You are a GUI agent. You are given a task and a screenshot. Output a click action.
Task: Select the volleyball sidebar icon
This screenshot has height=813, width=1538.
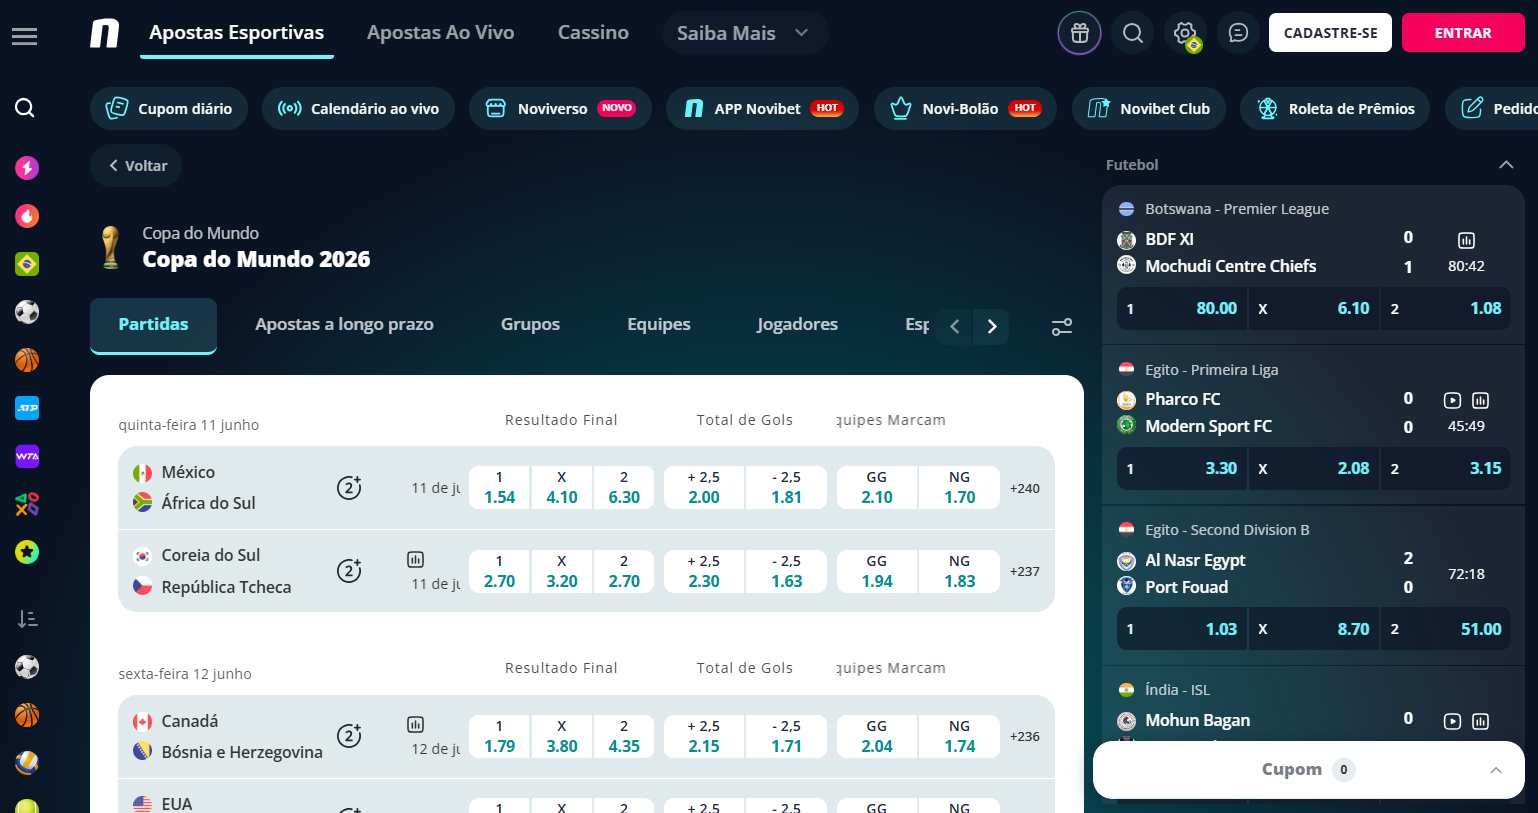pyautogui.click(x=27, y=763)
